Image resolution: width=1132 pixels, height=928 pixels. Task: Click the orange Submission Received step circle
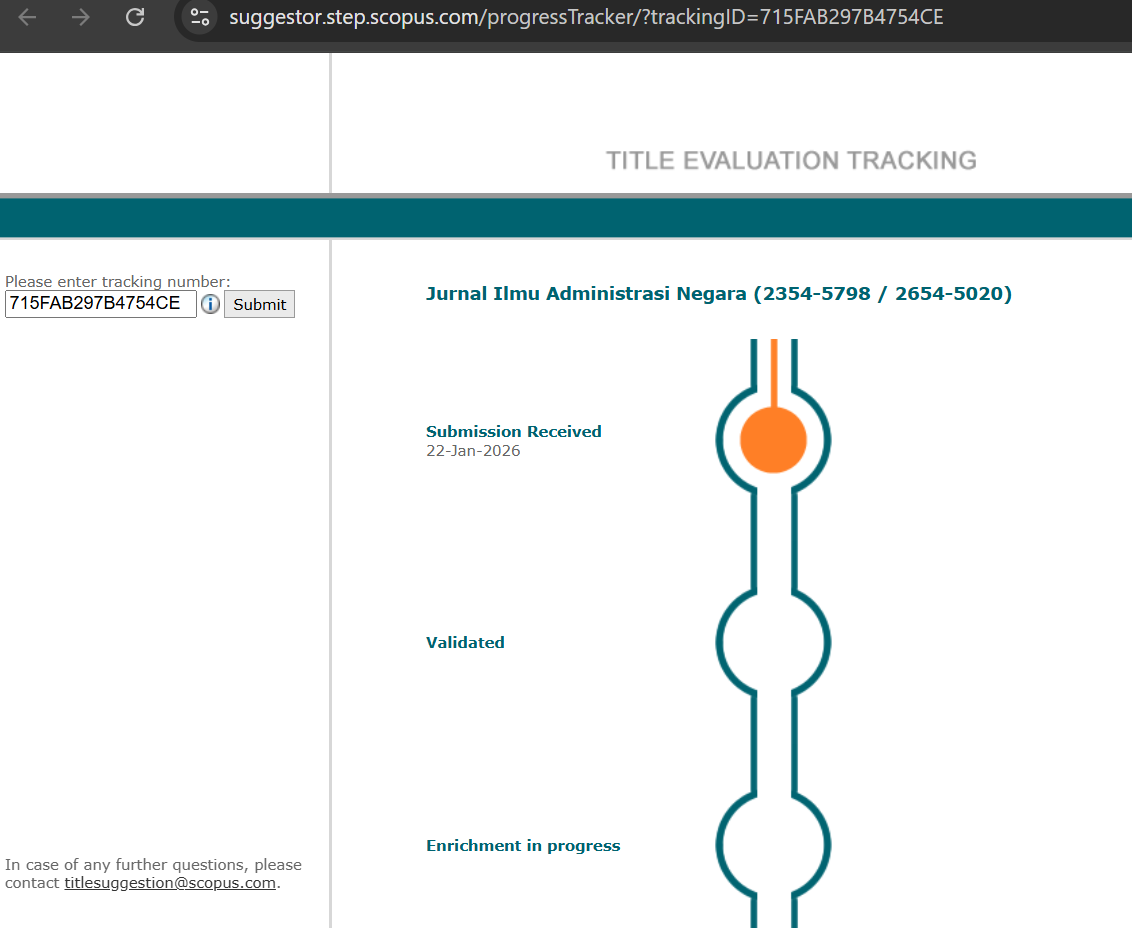[x=773, y=440]
